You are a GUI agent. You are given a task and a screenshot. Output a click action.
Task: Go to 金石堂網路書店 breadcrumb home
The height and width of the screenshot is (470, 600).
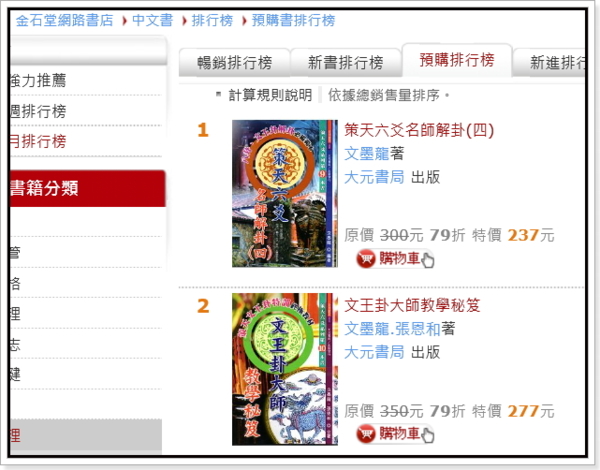click(x=64, y=20)
